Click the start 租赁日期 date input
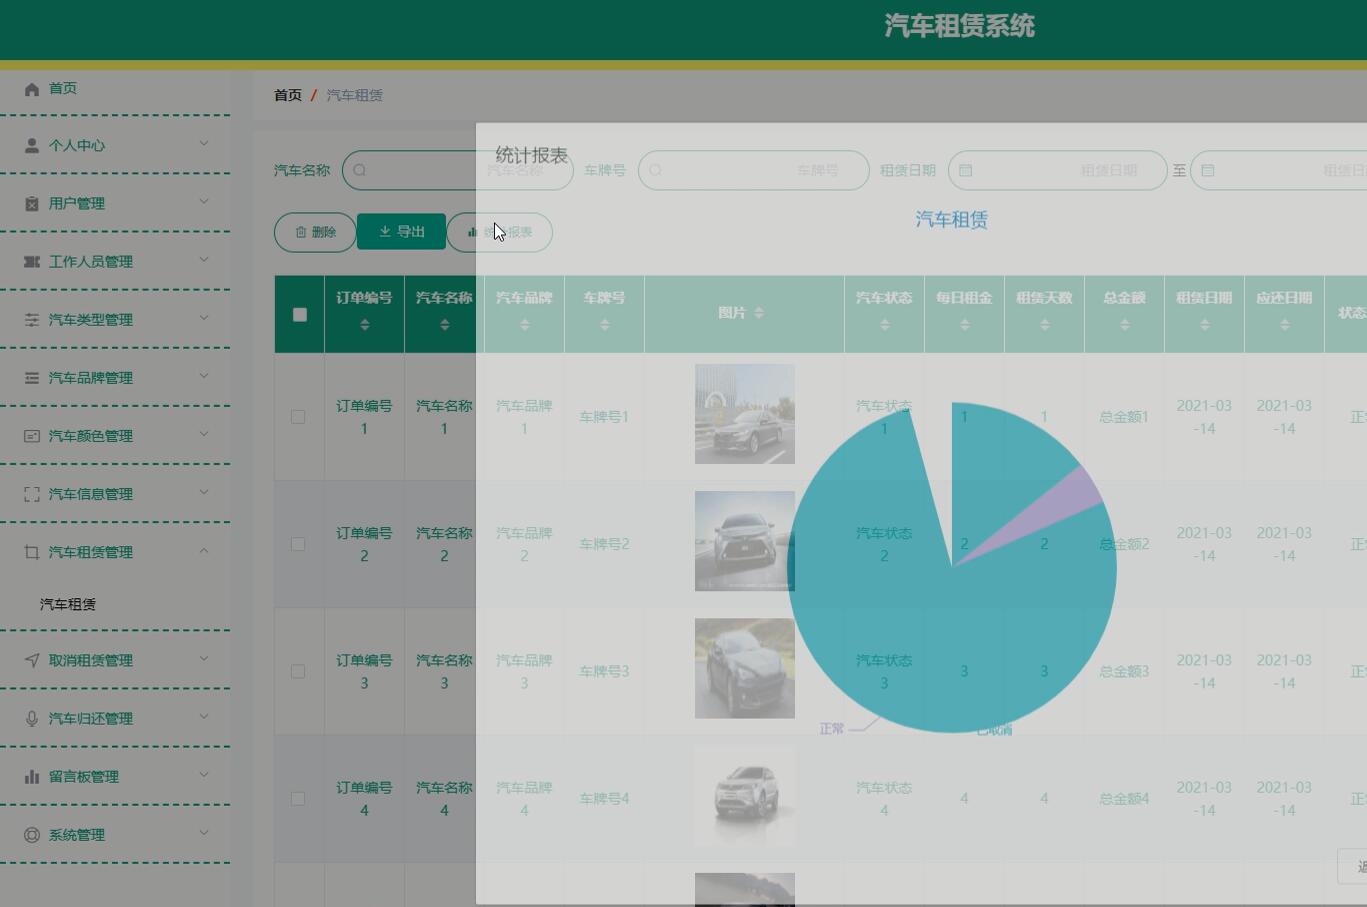1367x907 pixels. click(x=1058, y=170)
